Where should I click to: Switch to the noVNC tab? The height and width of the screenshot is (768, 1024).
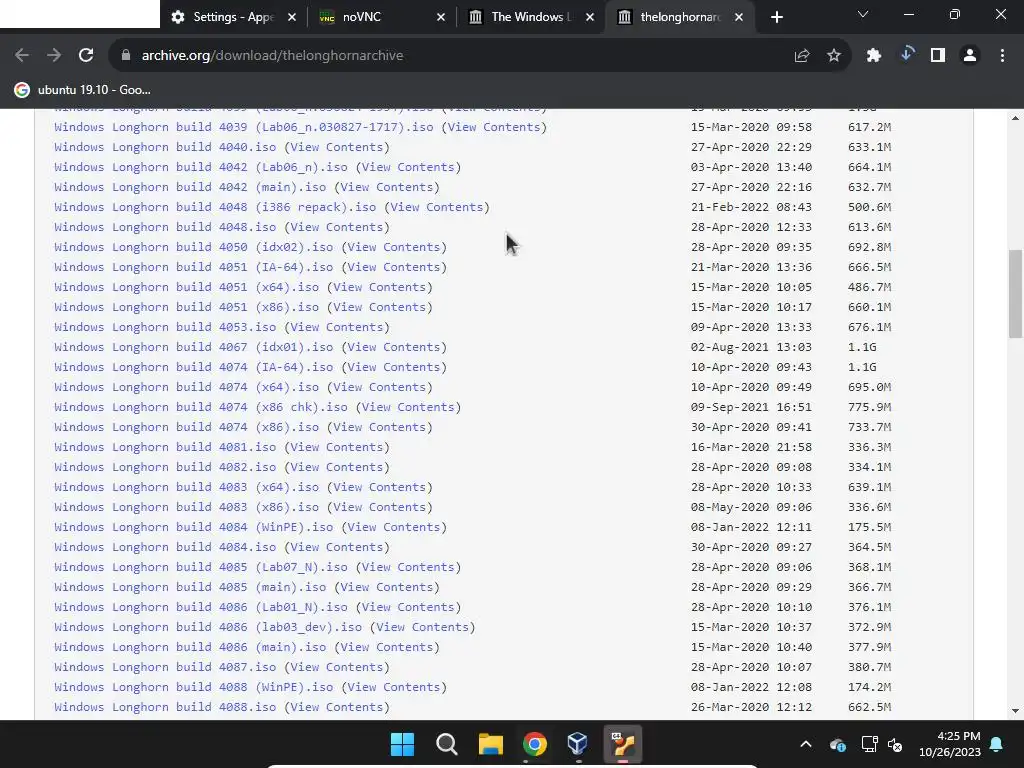382,17
